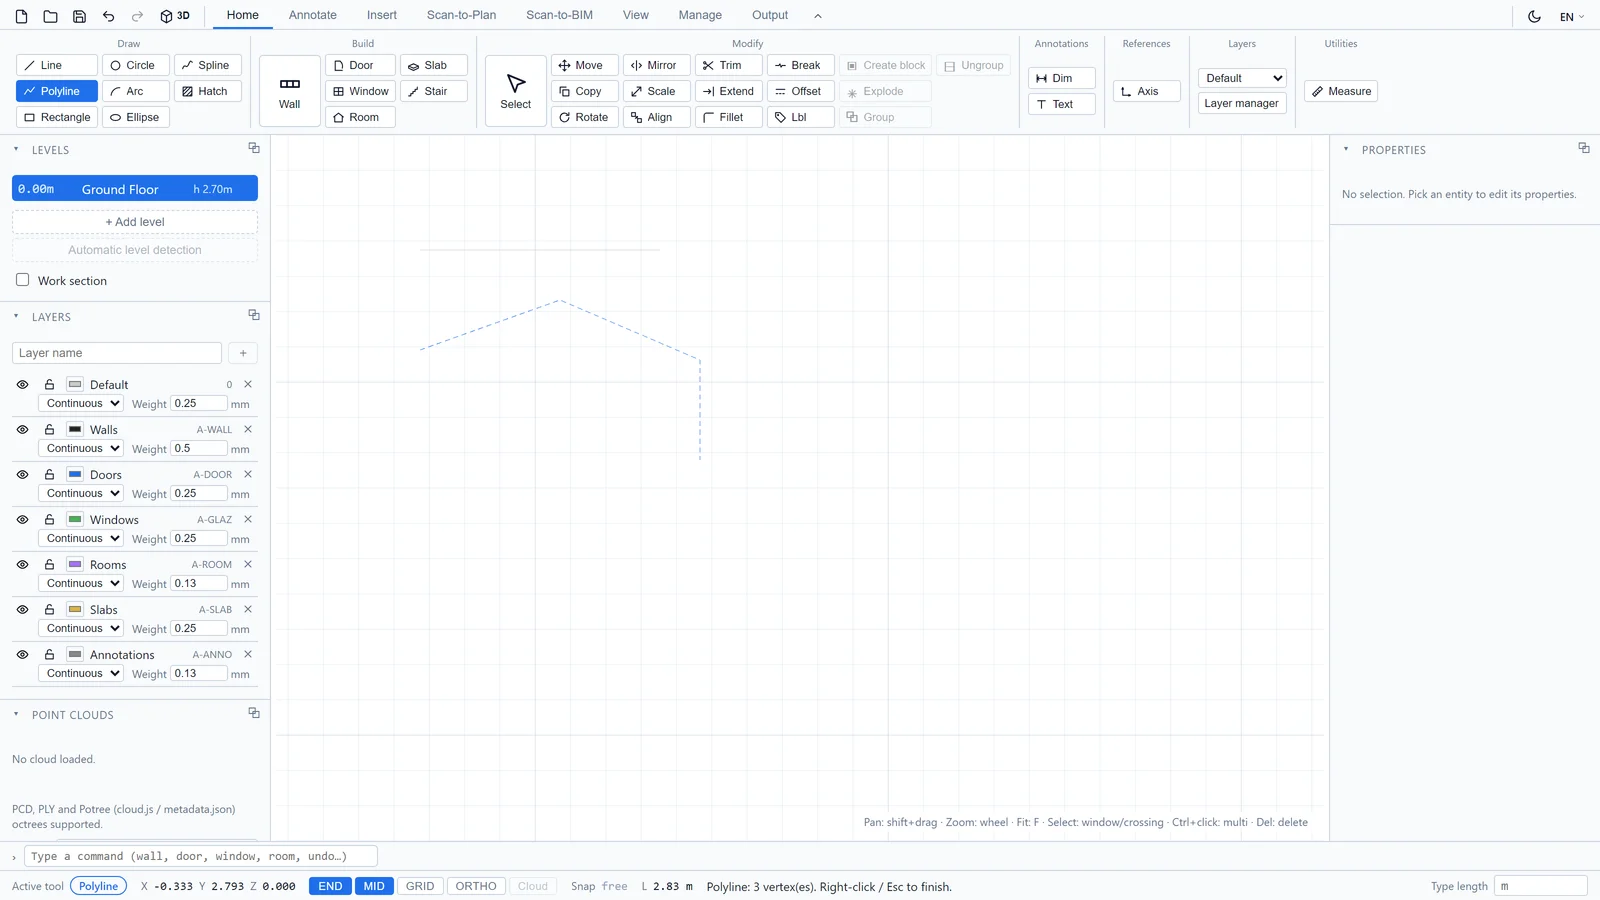Toggle MID snap in status bar
Screen dimensions: 1600x900
[374, 886]
